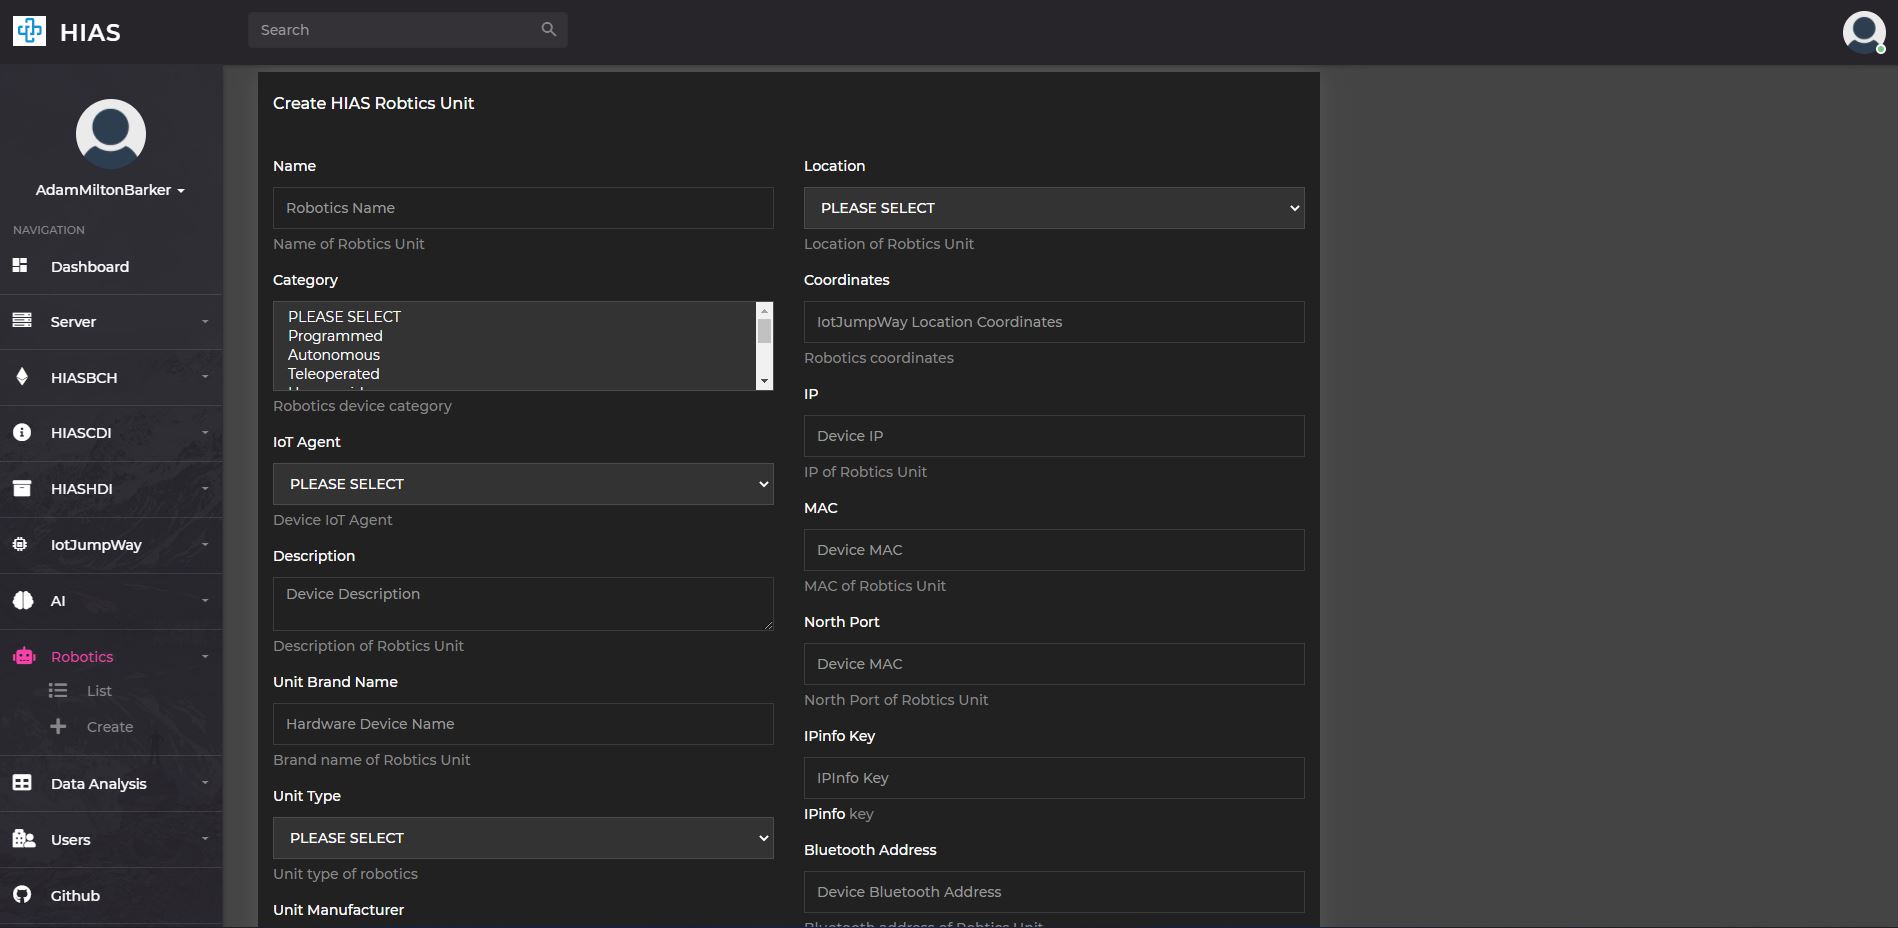1898x928 pixels.
Task: Expand the HIASCDI menu chevron
Action: click(x=205, y=433)
